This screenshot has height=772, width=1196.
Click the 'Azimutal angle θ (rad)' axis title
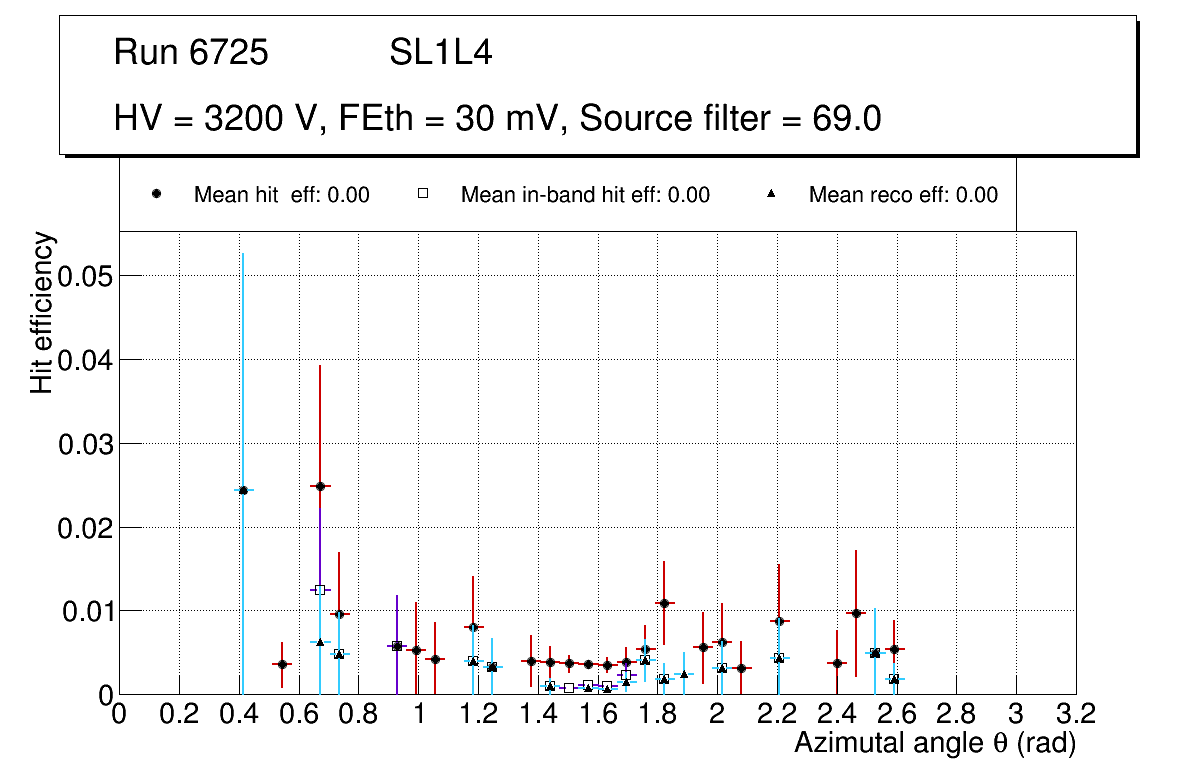(x=935, y=743)
